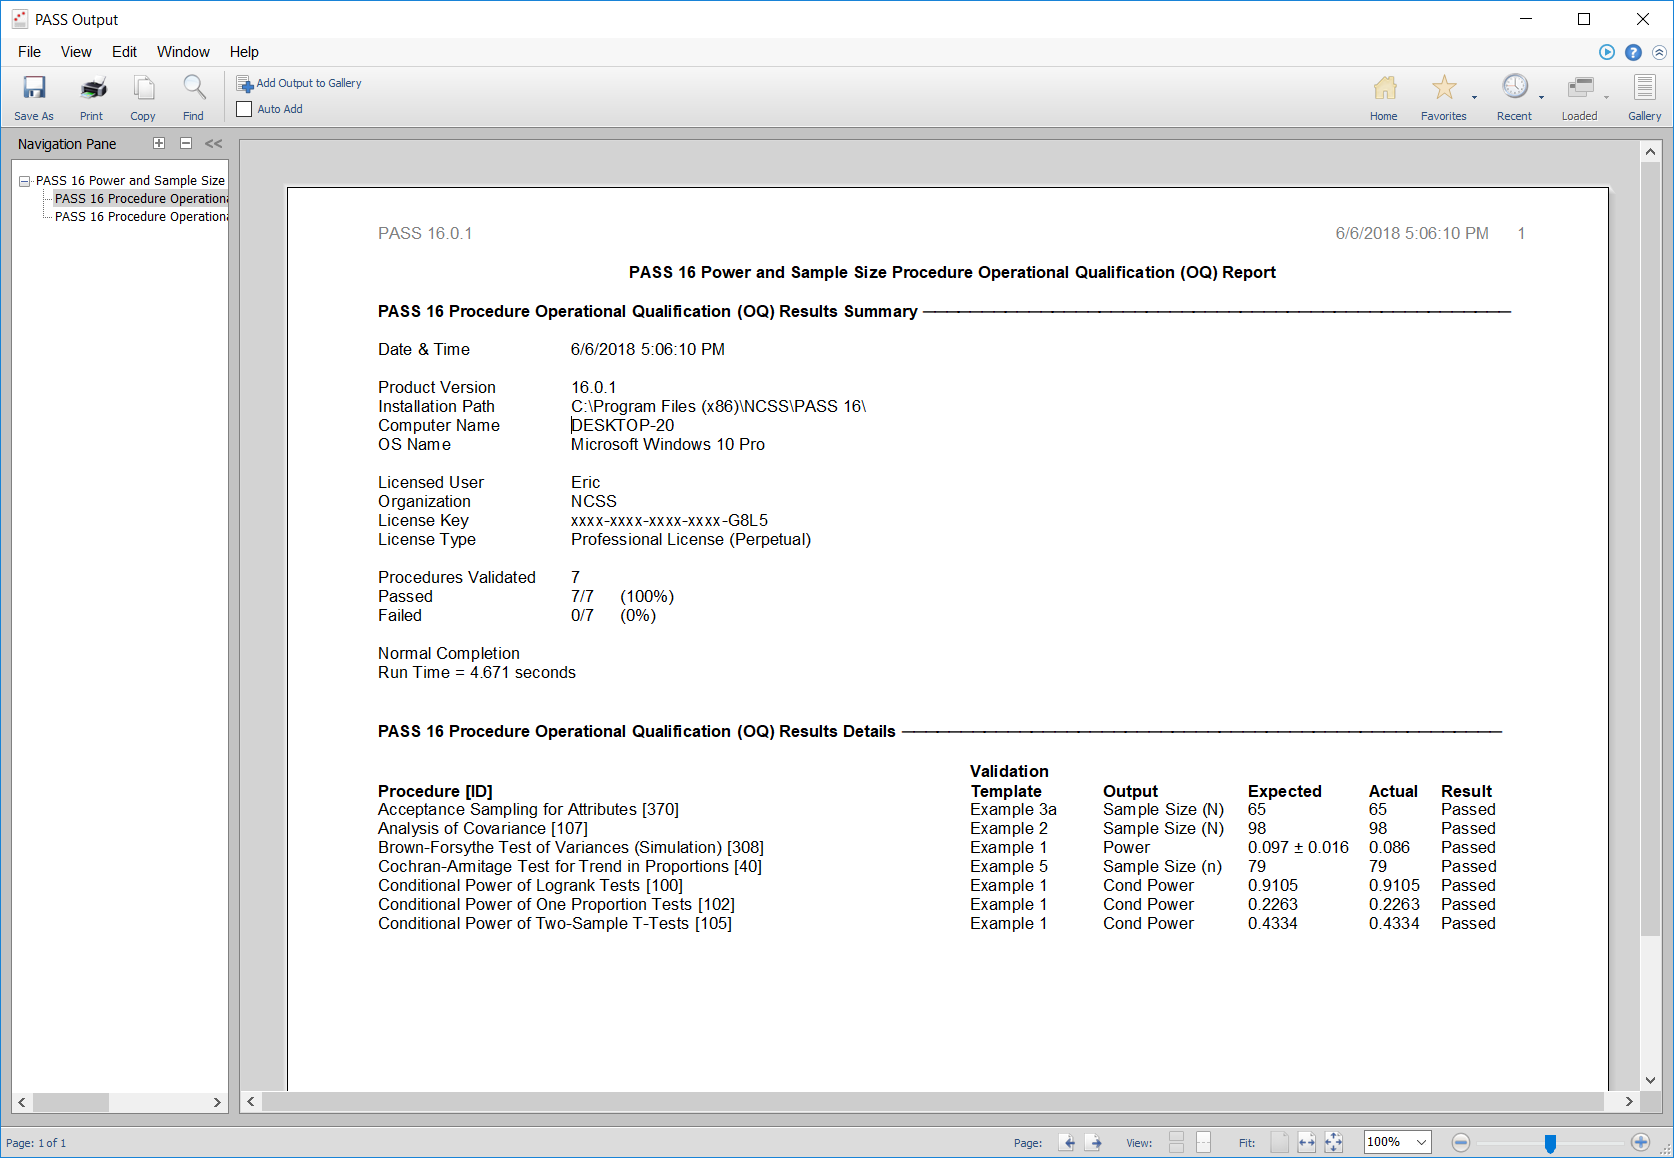Viewport: 1674px width, 1158px height.
Task: Expand all navigation tree nodes with plus button
Action: pos(159,143)
